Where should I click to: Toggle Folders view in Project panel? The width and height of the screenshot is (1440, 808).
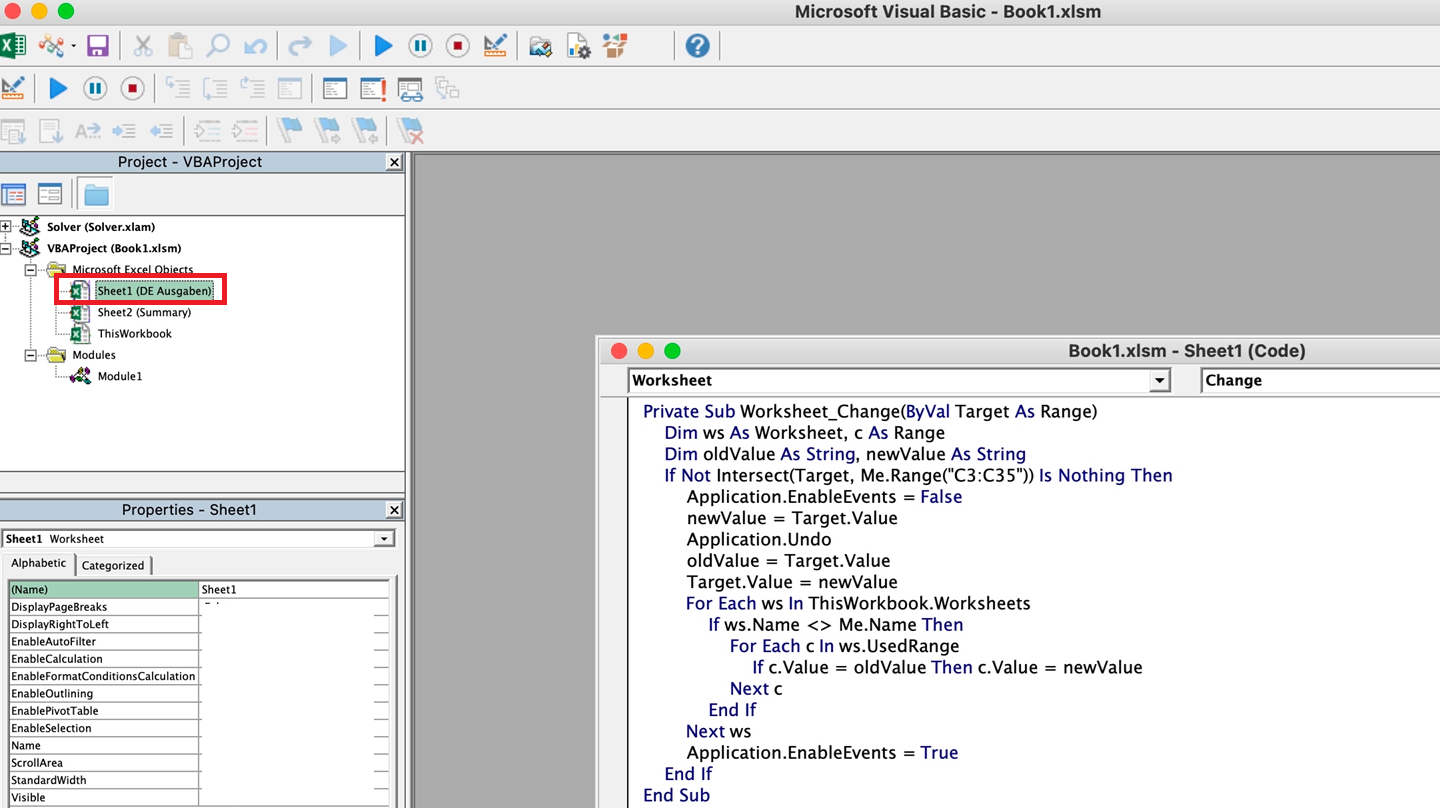point(97,194)
